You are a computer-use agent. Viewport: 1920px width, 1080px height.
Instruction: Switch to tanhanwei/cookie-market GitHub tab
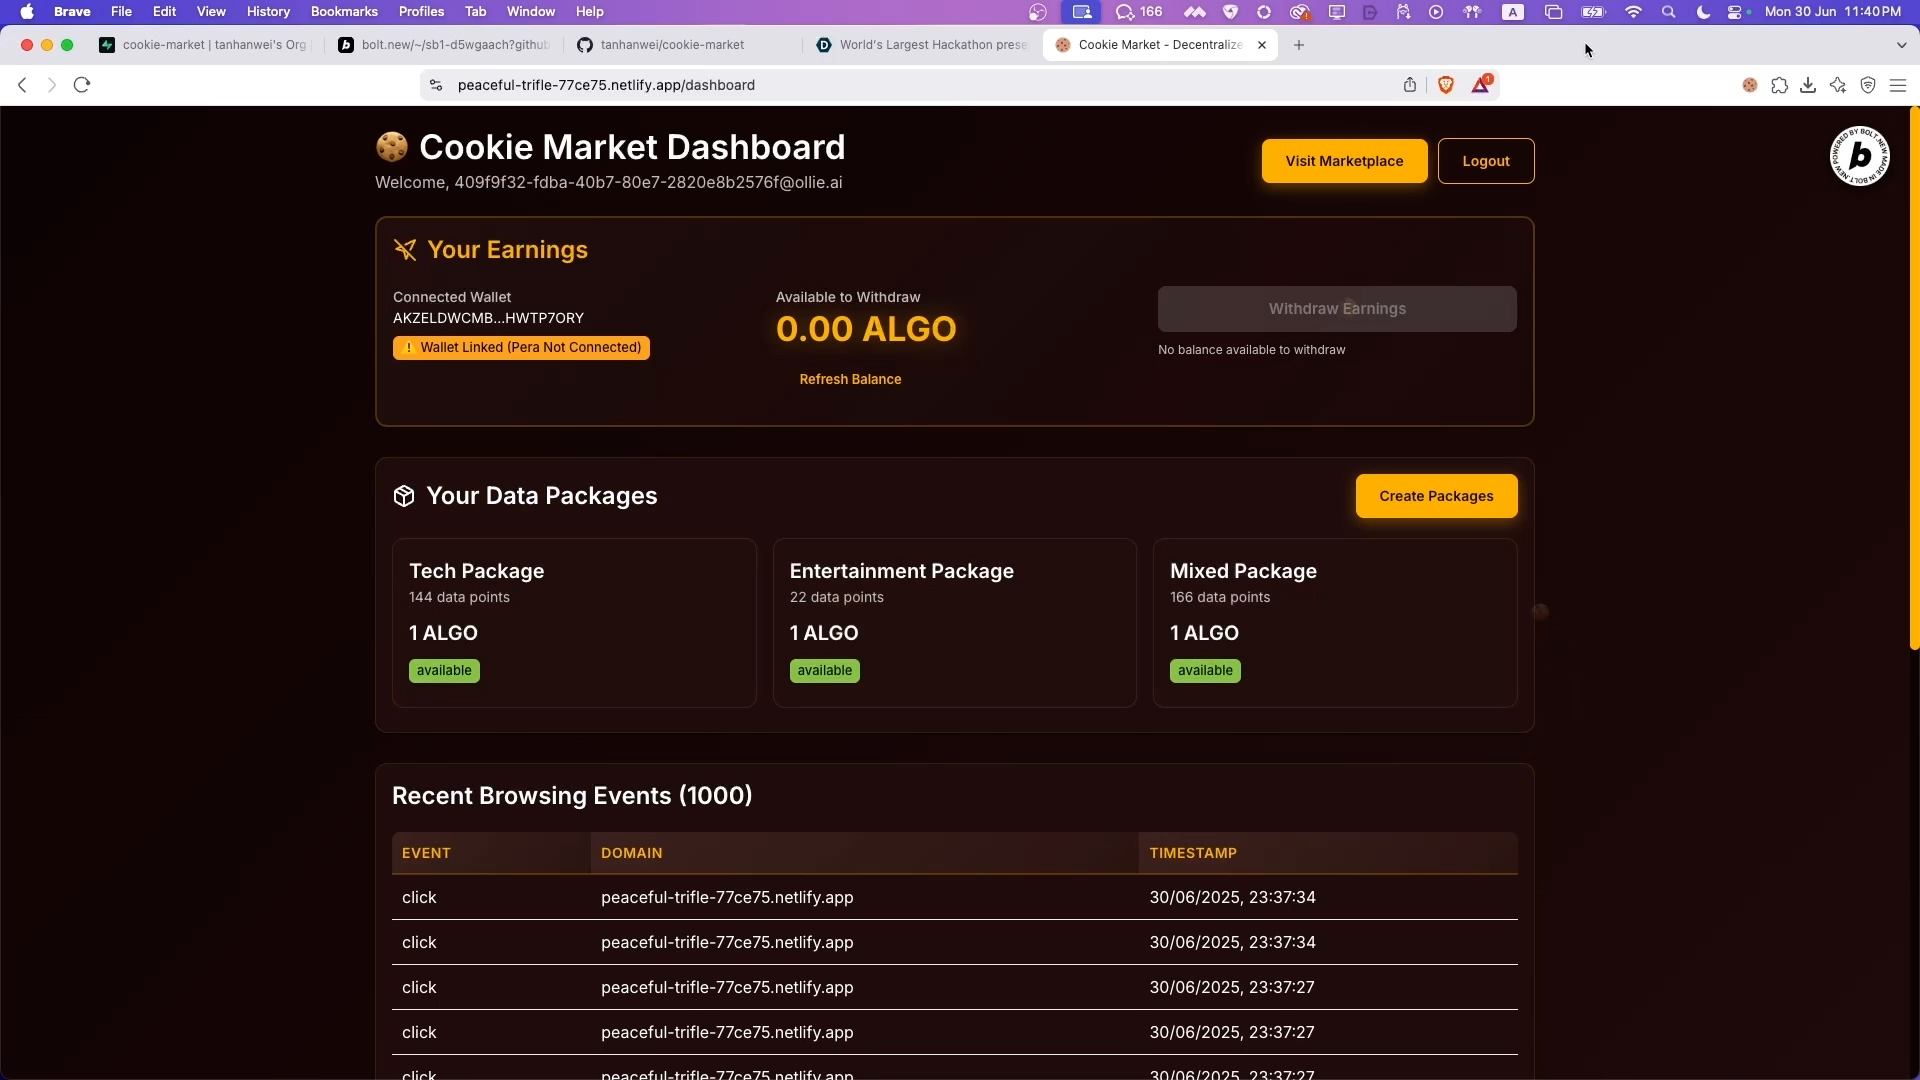click(672, 45)
